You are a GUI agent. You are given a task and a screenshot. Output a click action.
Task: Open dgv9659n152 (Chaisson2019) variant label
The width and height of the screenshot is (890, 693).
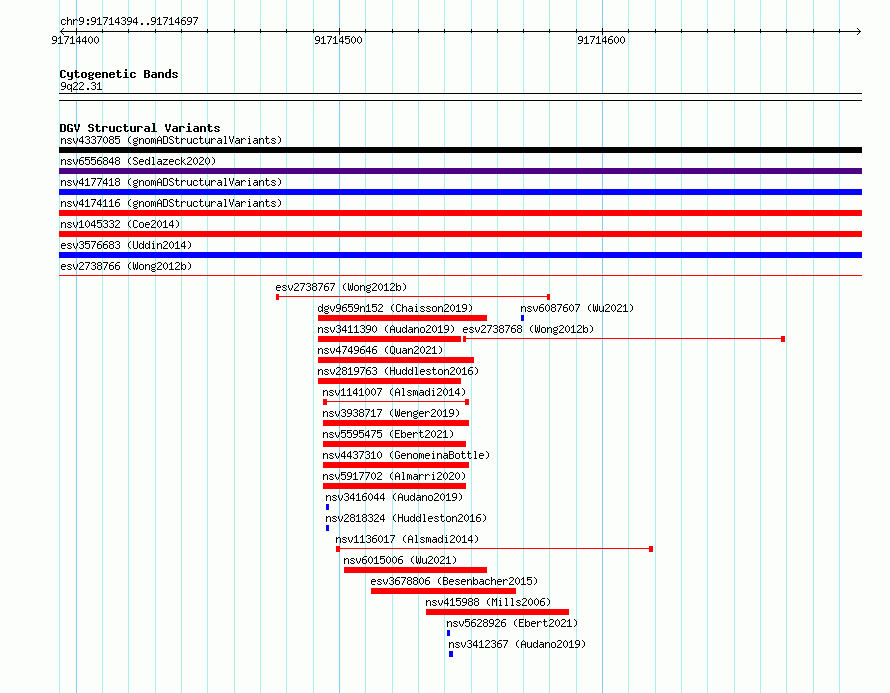395,308
